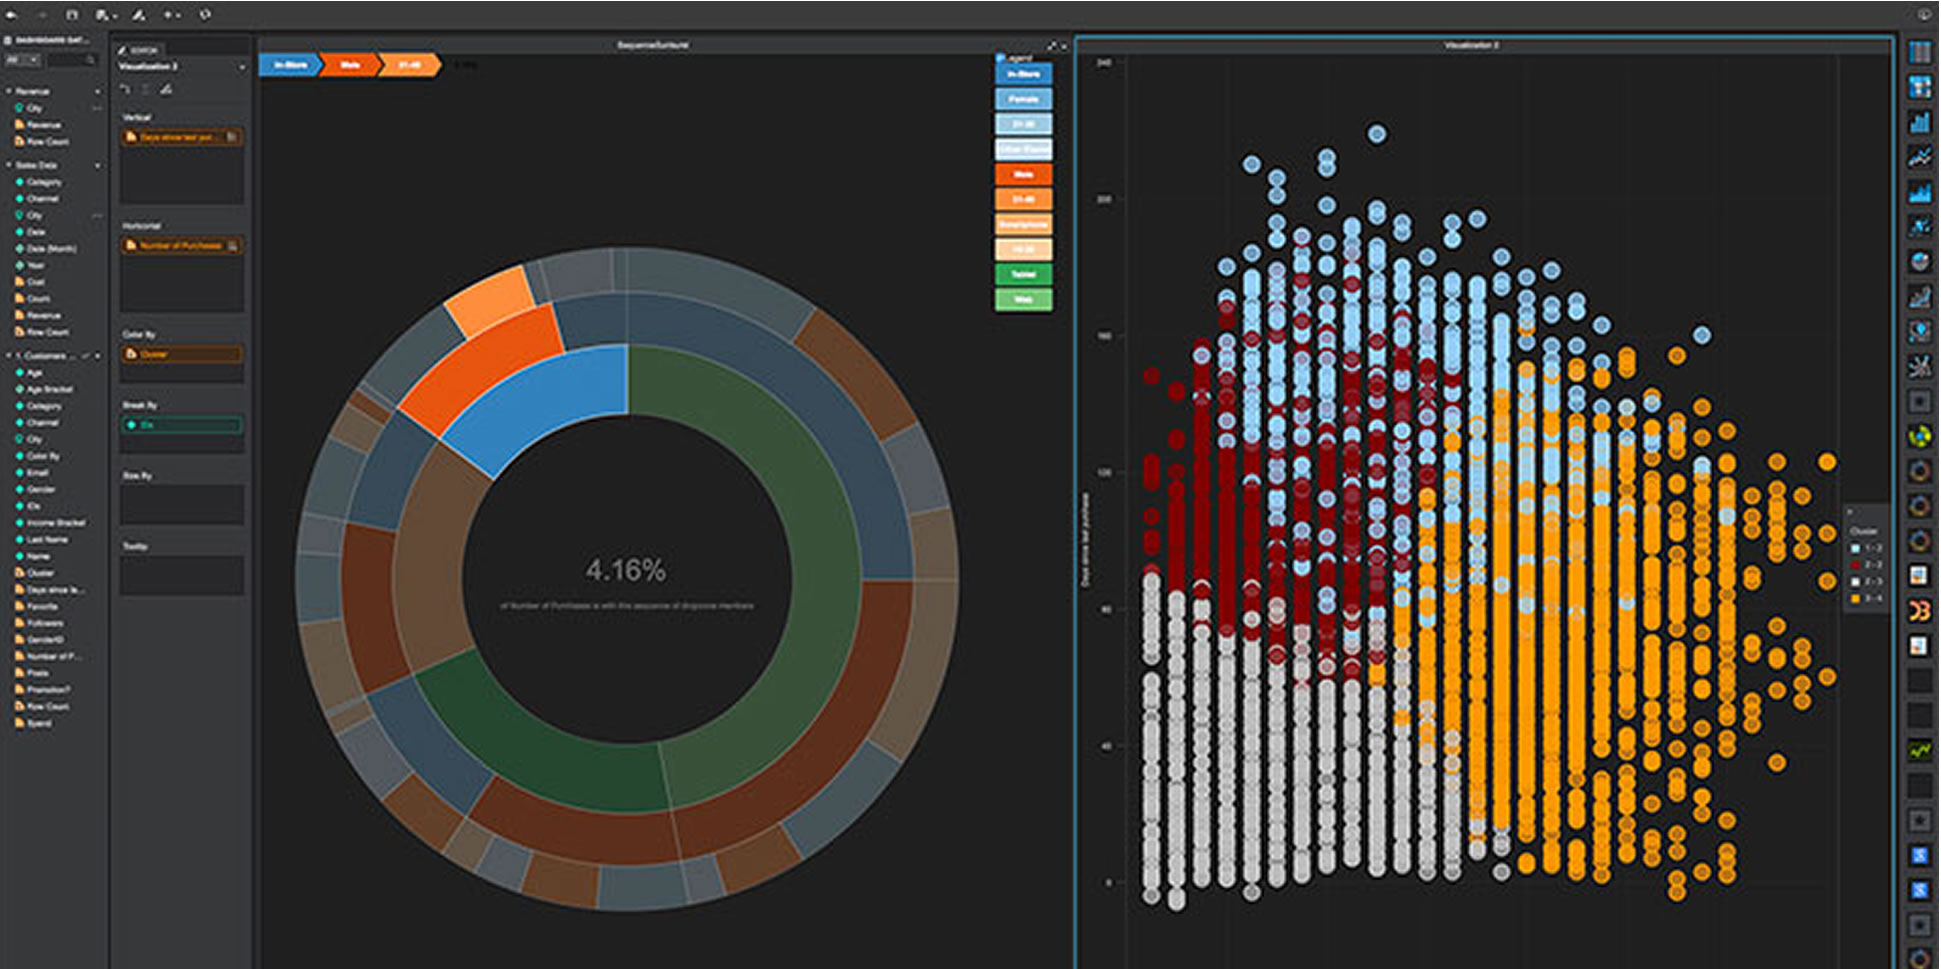
Task: Select the bar chart visualization icon
Action: coord(1919,122)
